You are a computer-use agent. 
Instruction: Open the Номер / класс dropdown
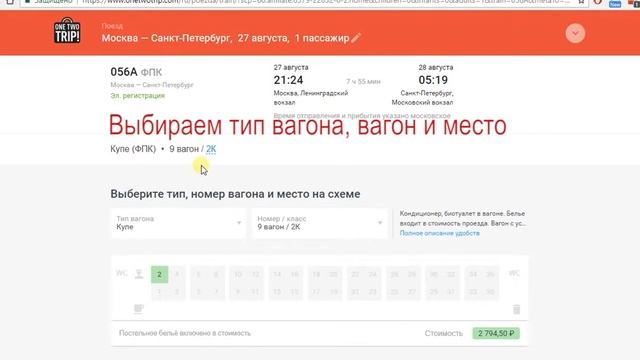point(320,223)
